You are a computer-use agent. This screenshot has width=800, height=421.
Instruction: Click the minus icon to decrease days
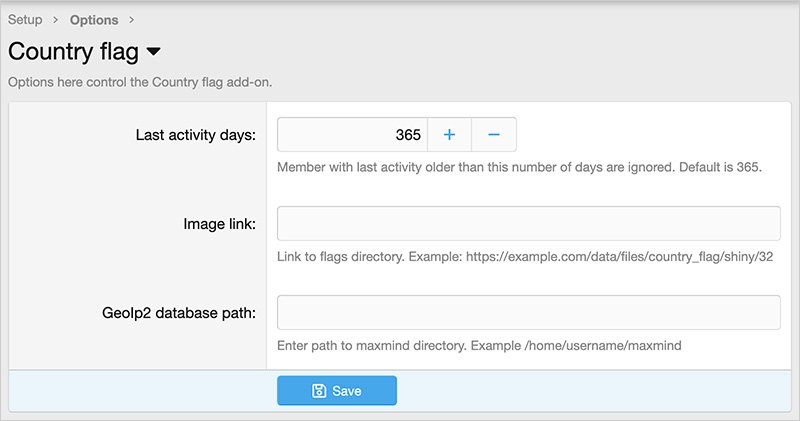click(x=493, y=134)
